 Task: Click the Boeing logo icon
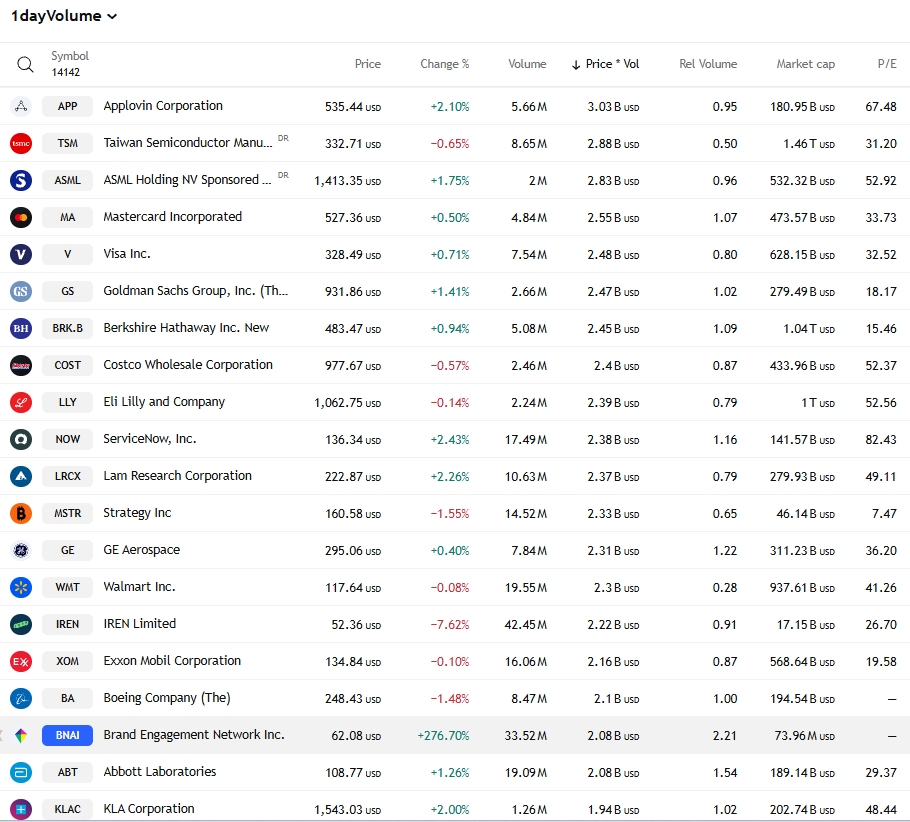point(21,698)
